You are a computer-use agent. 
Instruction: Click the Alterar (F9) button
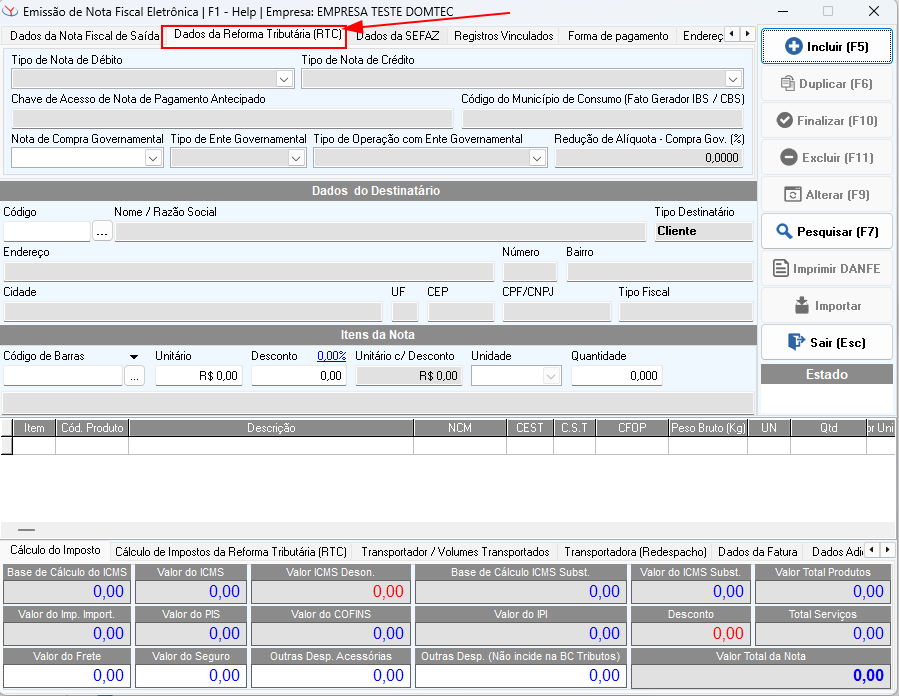pos(826,195)
